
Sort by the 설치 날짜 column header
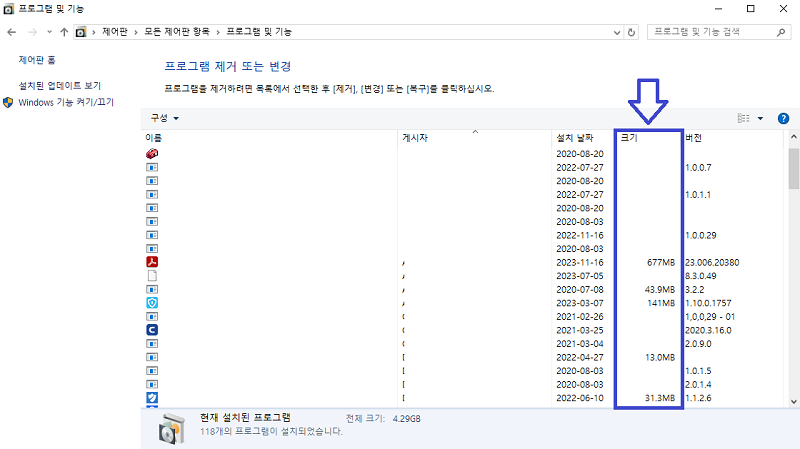(574, 138)
